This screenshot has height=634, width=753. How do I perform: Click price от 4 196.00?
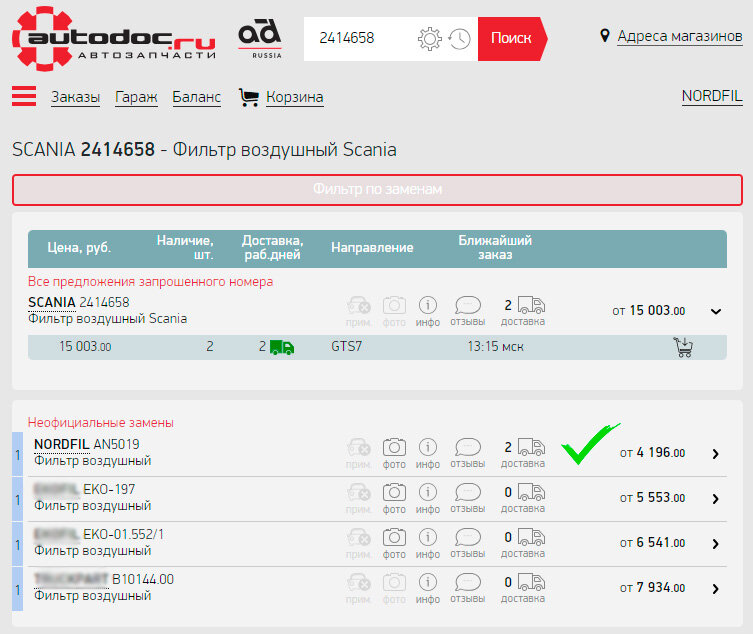coord(652,452)
